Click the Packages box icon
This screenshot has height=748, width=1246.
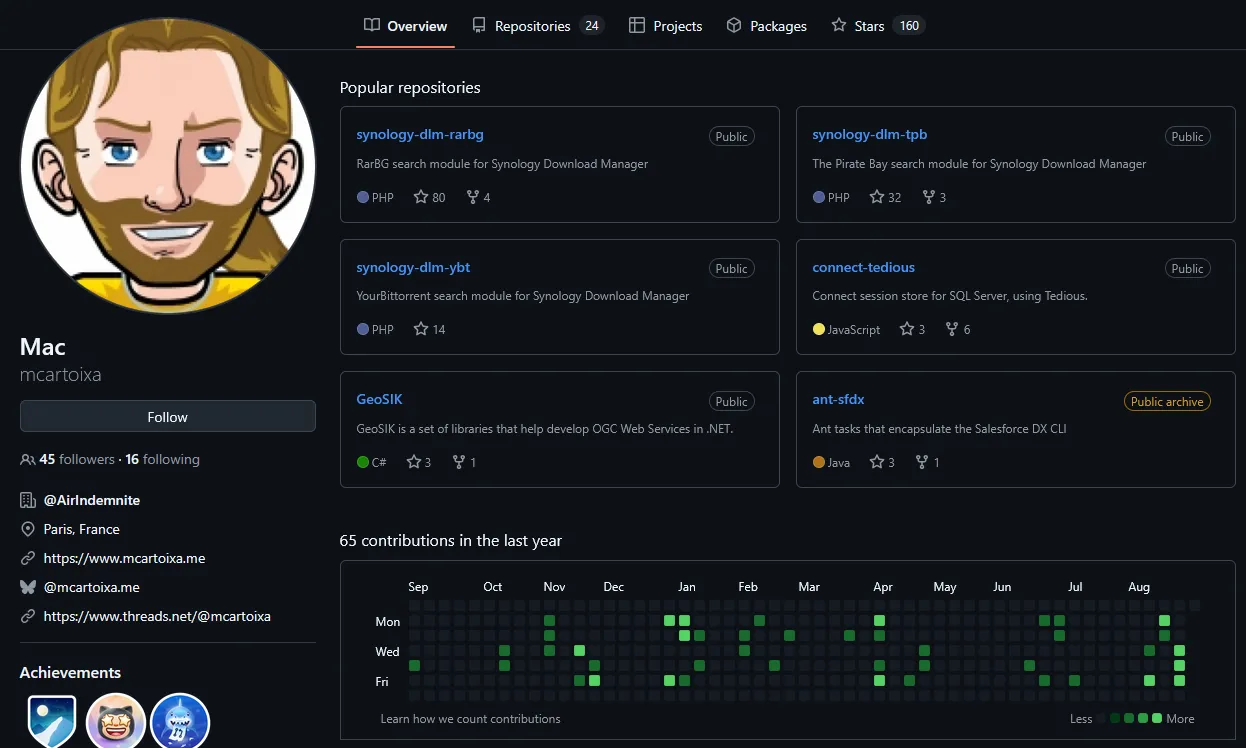pyautogui.click(x=734, y=25)
